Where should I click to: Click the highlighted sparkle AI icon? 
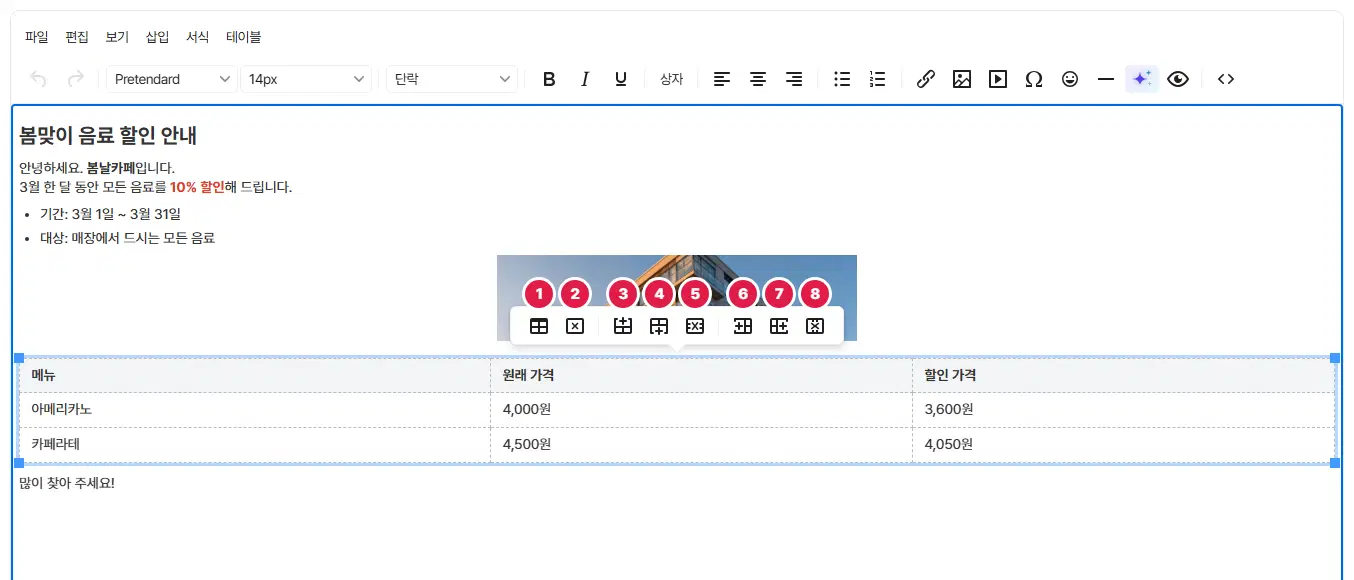point(1142,79)
